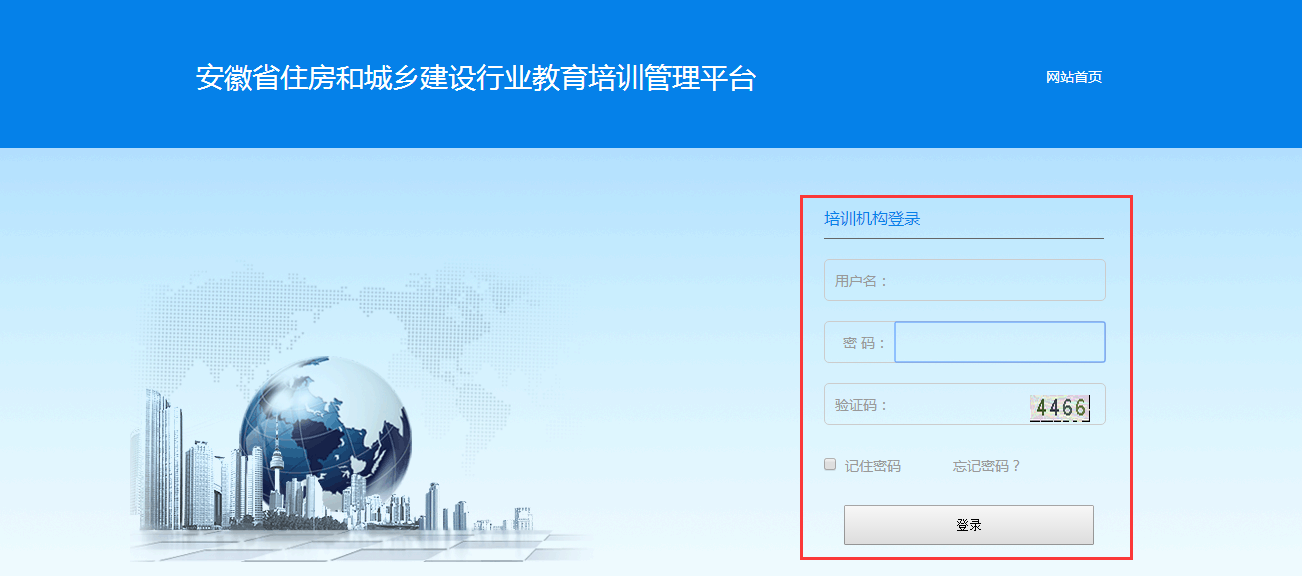Click the divider line under 培训机构登录
The height and width of the screenshot is (576, 1302).
pyautogui.click(x=964, y=238)
